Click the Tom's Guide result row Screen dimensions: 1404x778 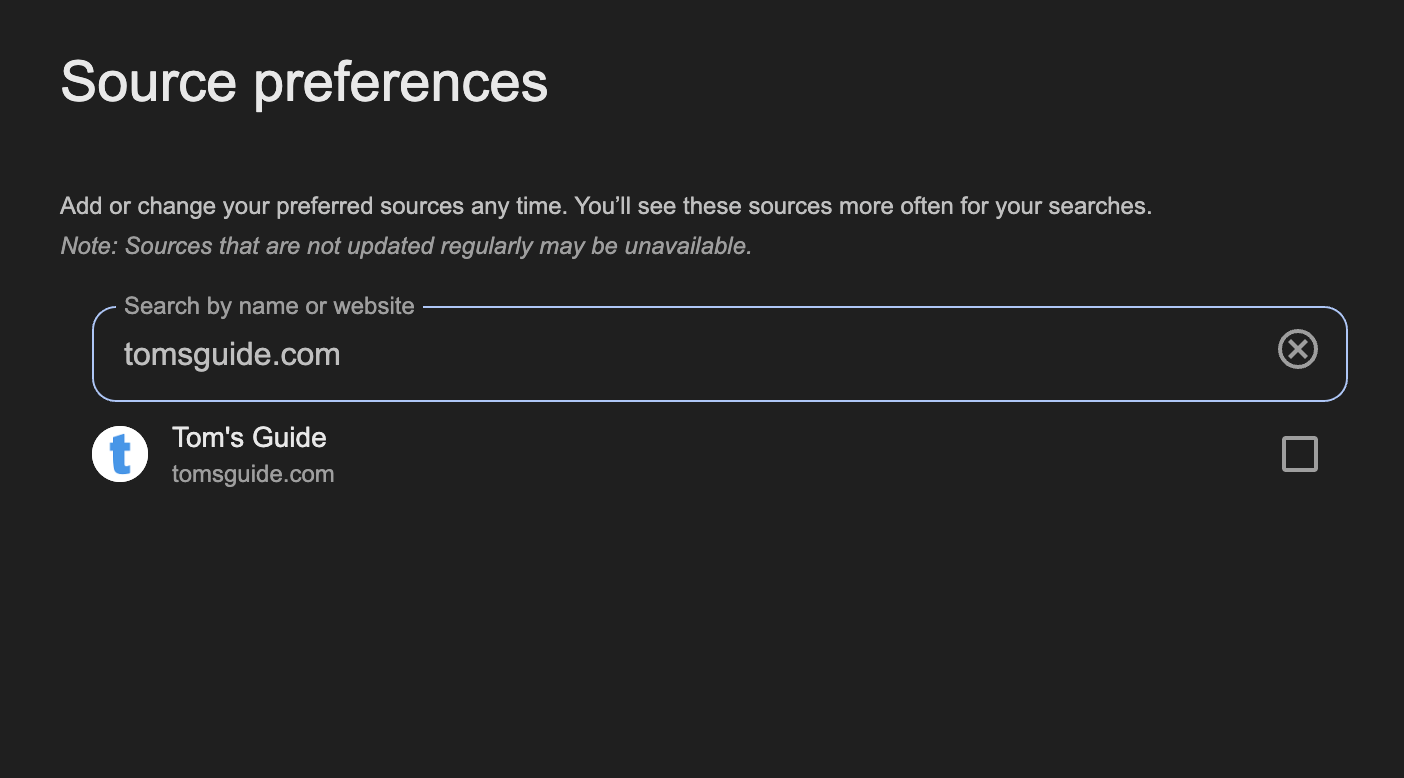coord(700,455)
